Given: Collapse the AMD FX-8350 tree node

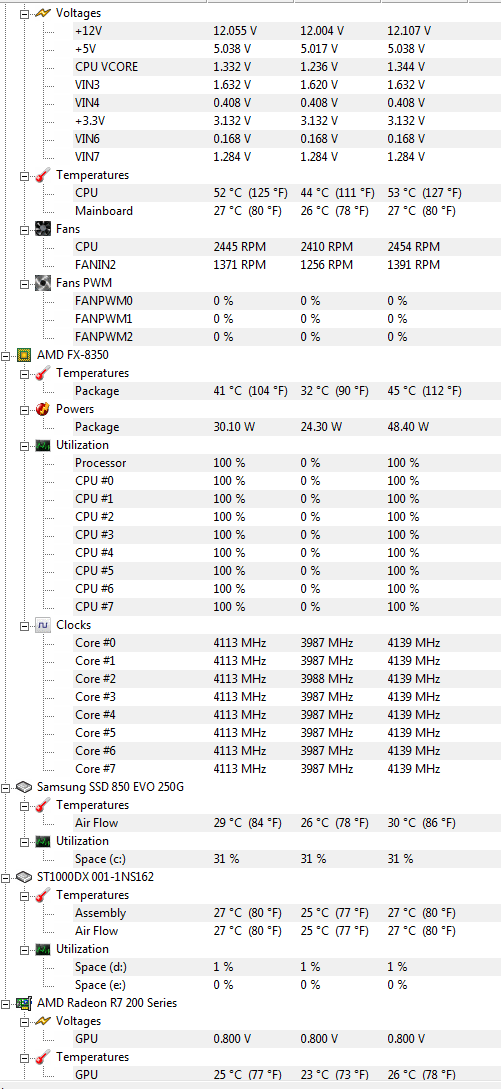Looking at the screenshot, I should (x=6, y=355).
